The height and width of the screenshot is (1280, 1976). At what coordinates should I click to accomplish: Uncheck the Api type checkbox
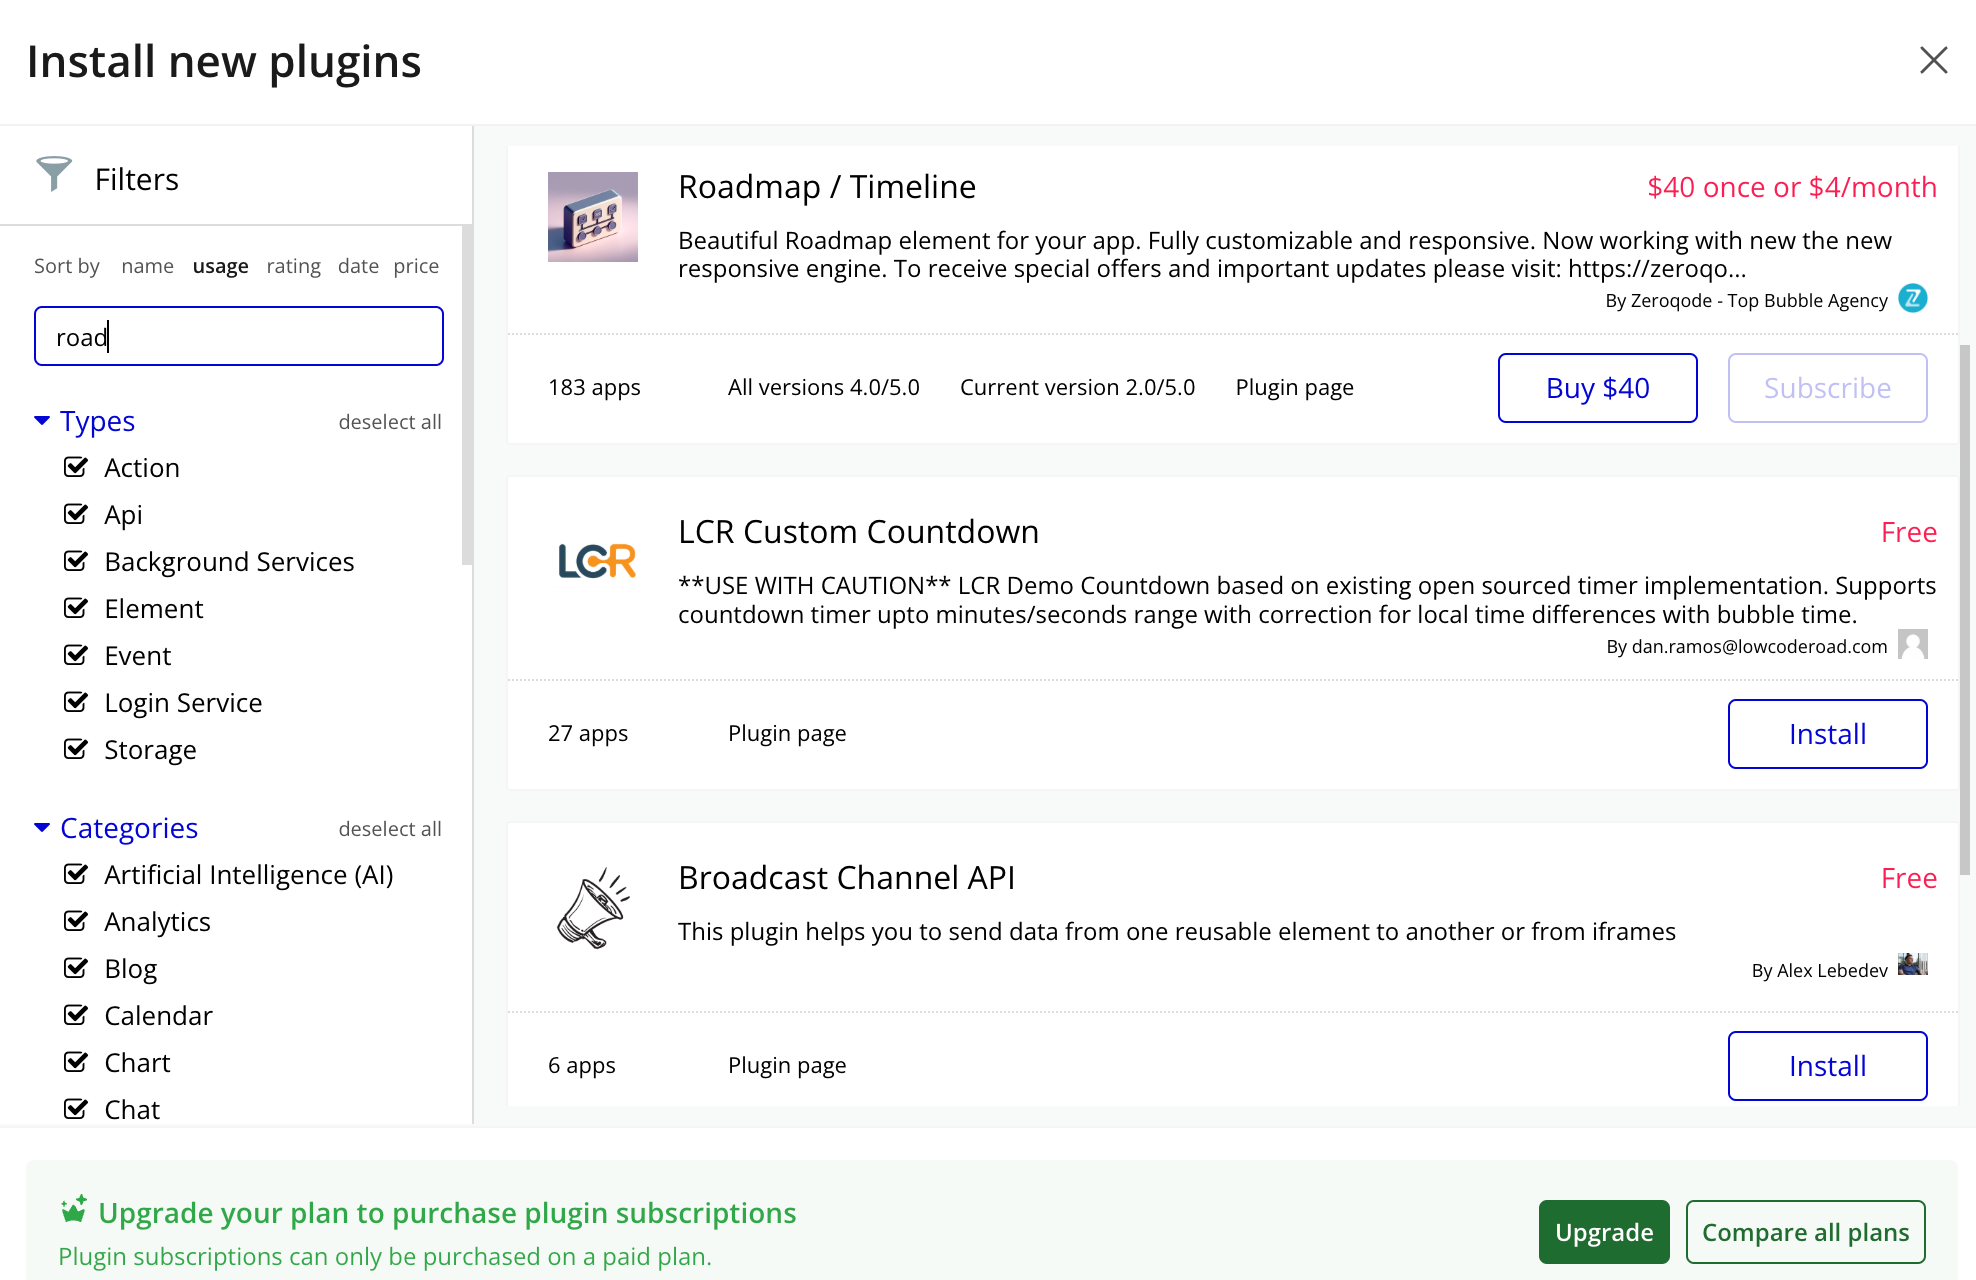pyautogui.click(x=76, y=514)
